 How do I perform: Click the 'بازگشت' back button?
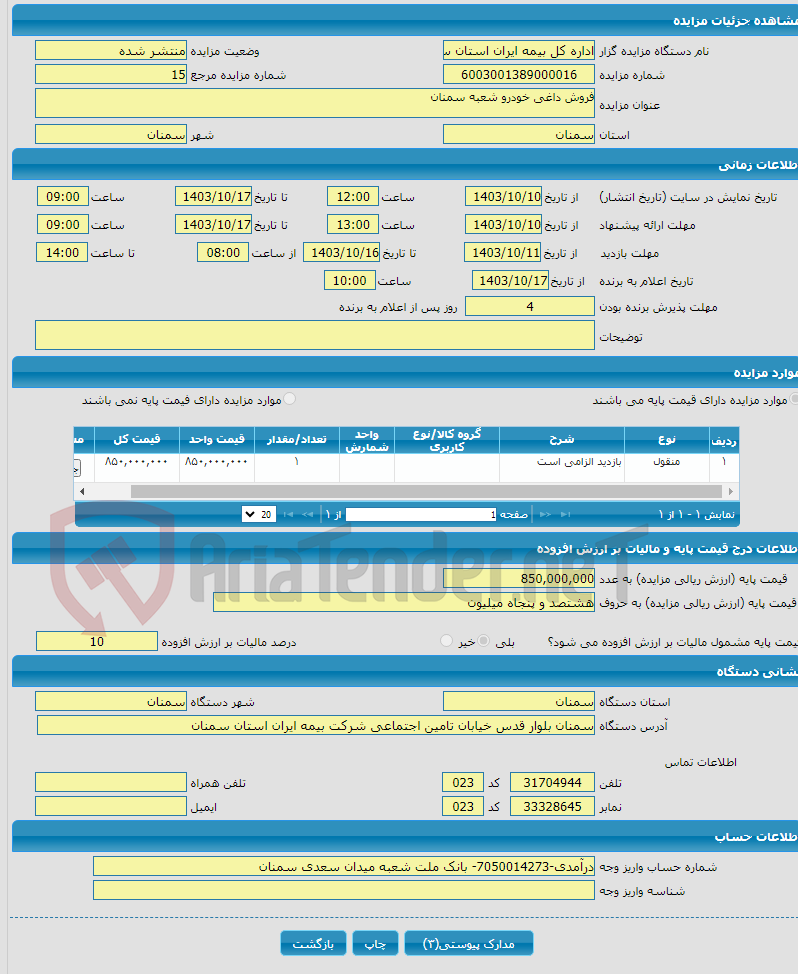(x=313, y=944)
